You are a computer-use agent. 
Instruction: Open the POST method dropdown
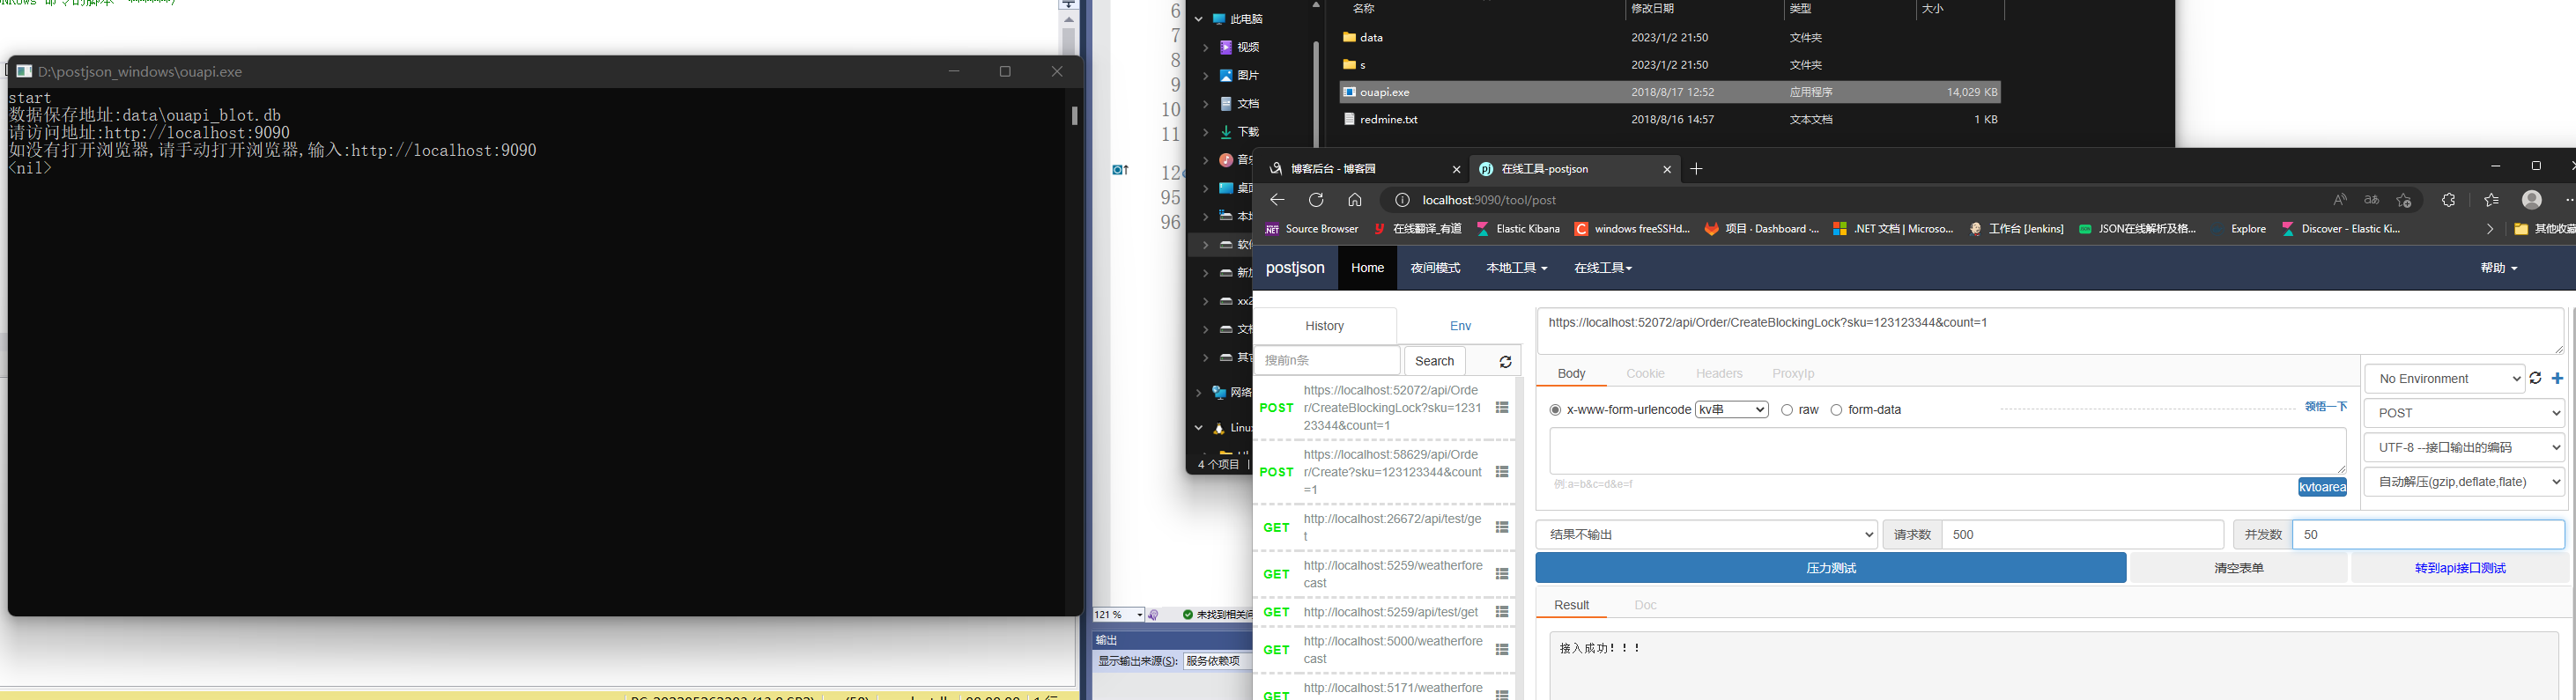(x=2464, y=413)
